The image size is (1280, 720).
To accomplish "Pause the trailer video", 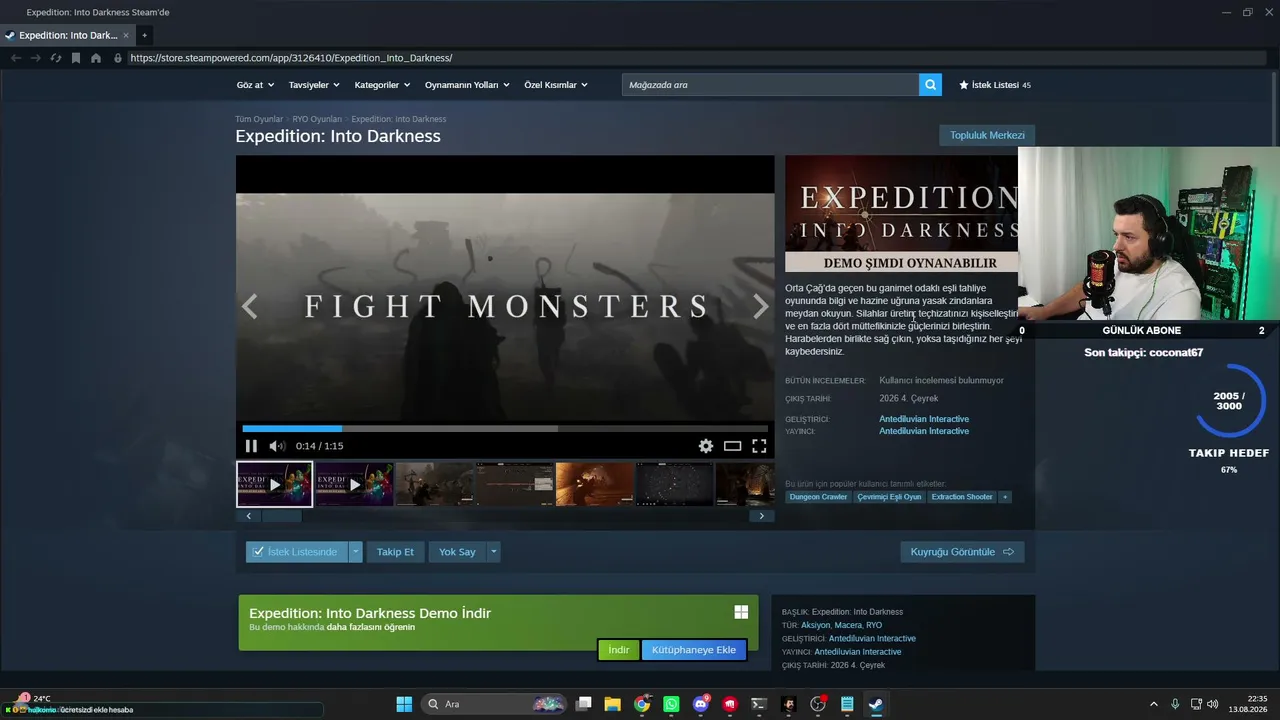I will pyautogui.click(x=251, y=446).
